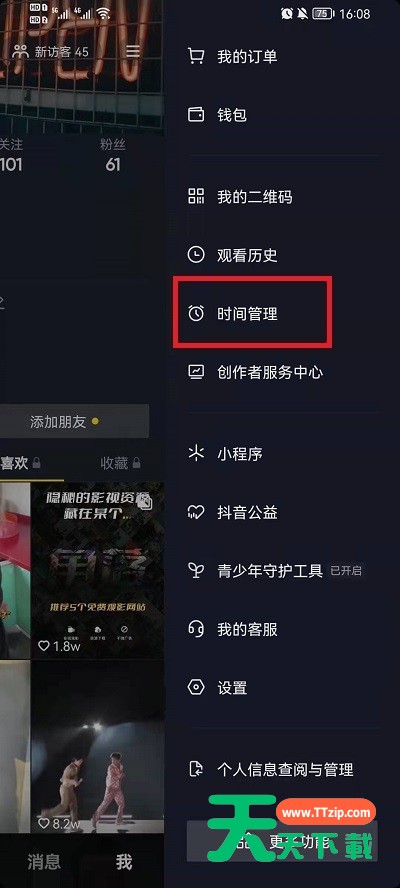Screen dimensions: 400x888
Task: Expand 更多功能 at the drawer bottom
Action: pos(282,841)
